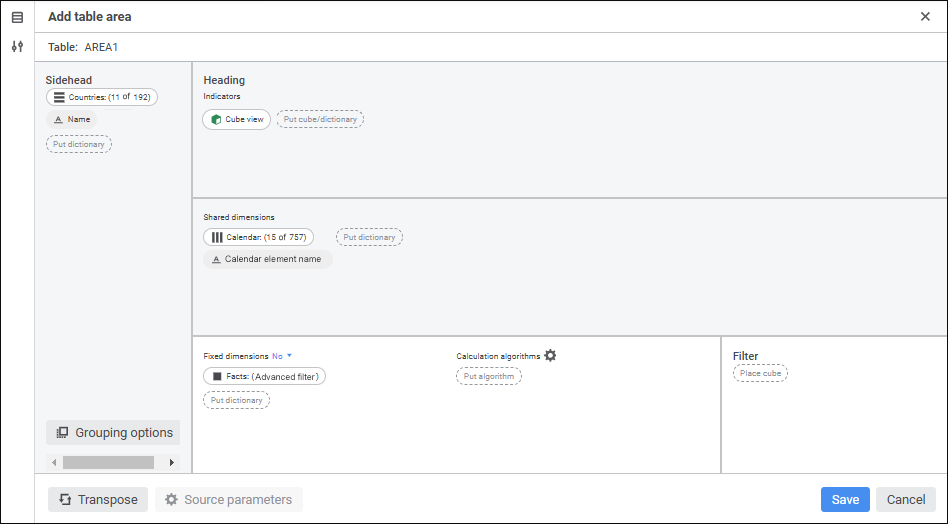
Task: Click the left arrow of the Sidehead scrollbar
Action: pos(54,462)
